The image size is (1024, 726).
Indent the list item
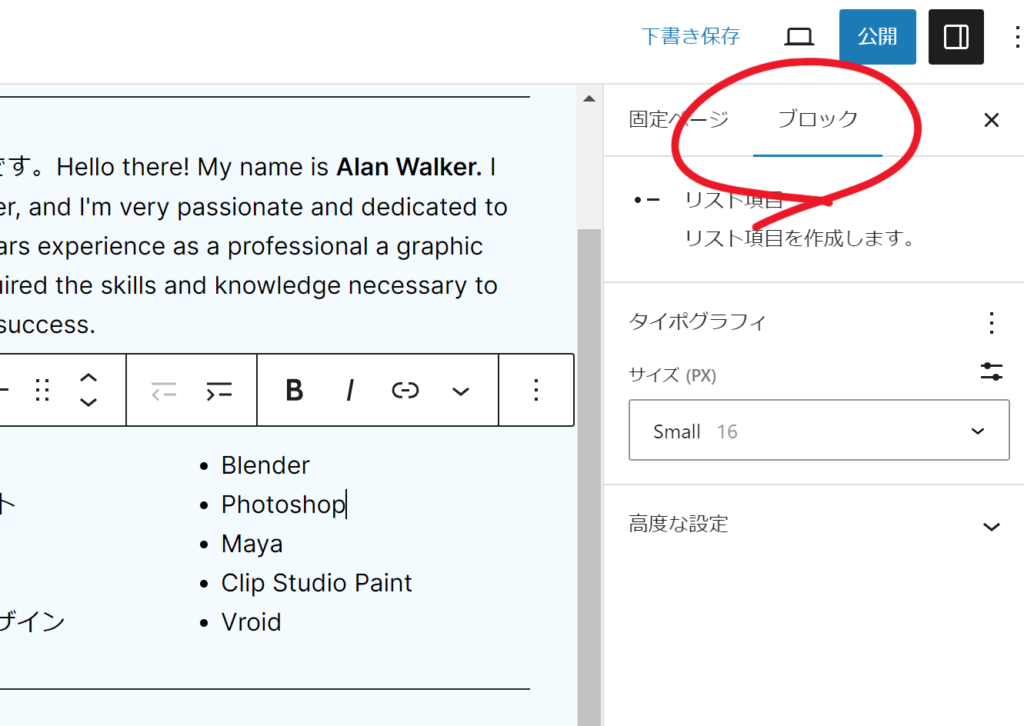tap(218, 390)
